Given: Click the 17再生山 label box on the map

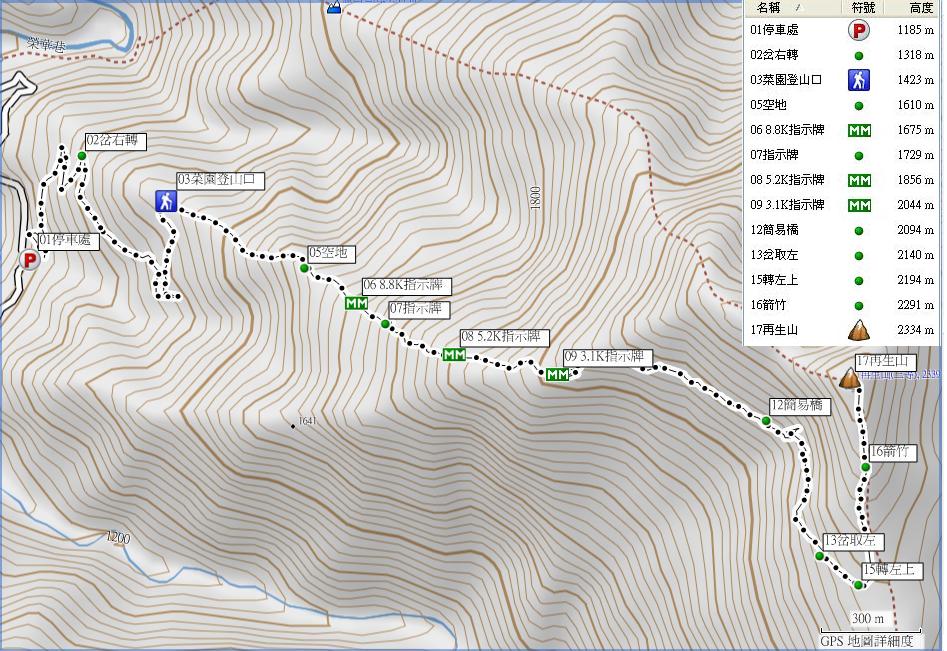Looking at the screenshot, I should (x=886, y=362).
